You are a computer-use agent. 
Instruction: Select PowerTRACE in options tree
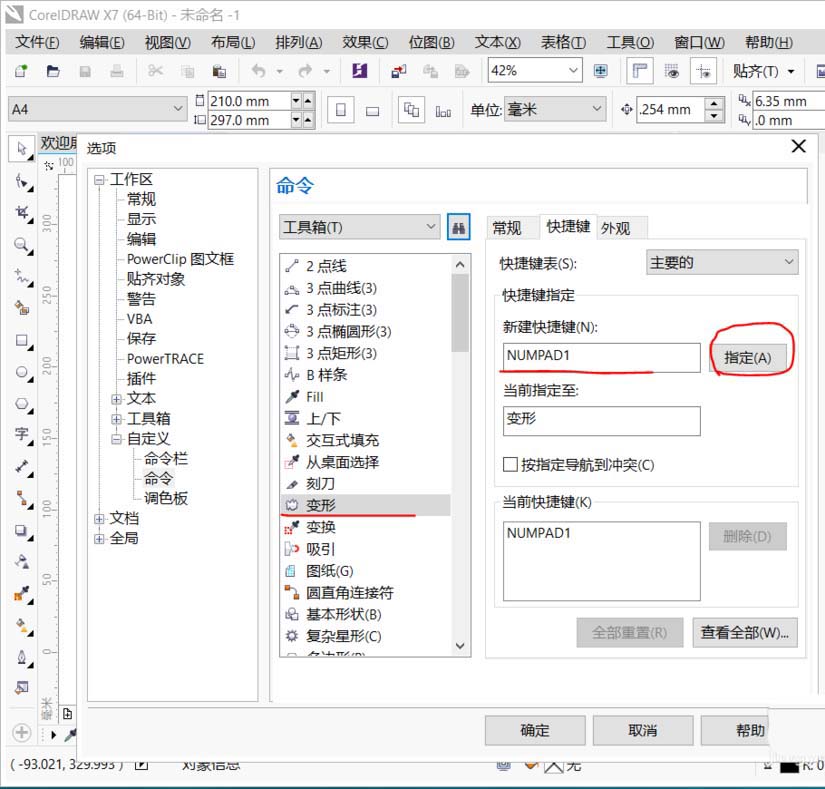[165, 359]
